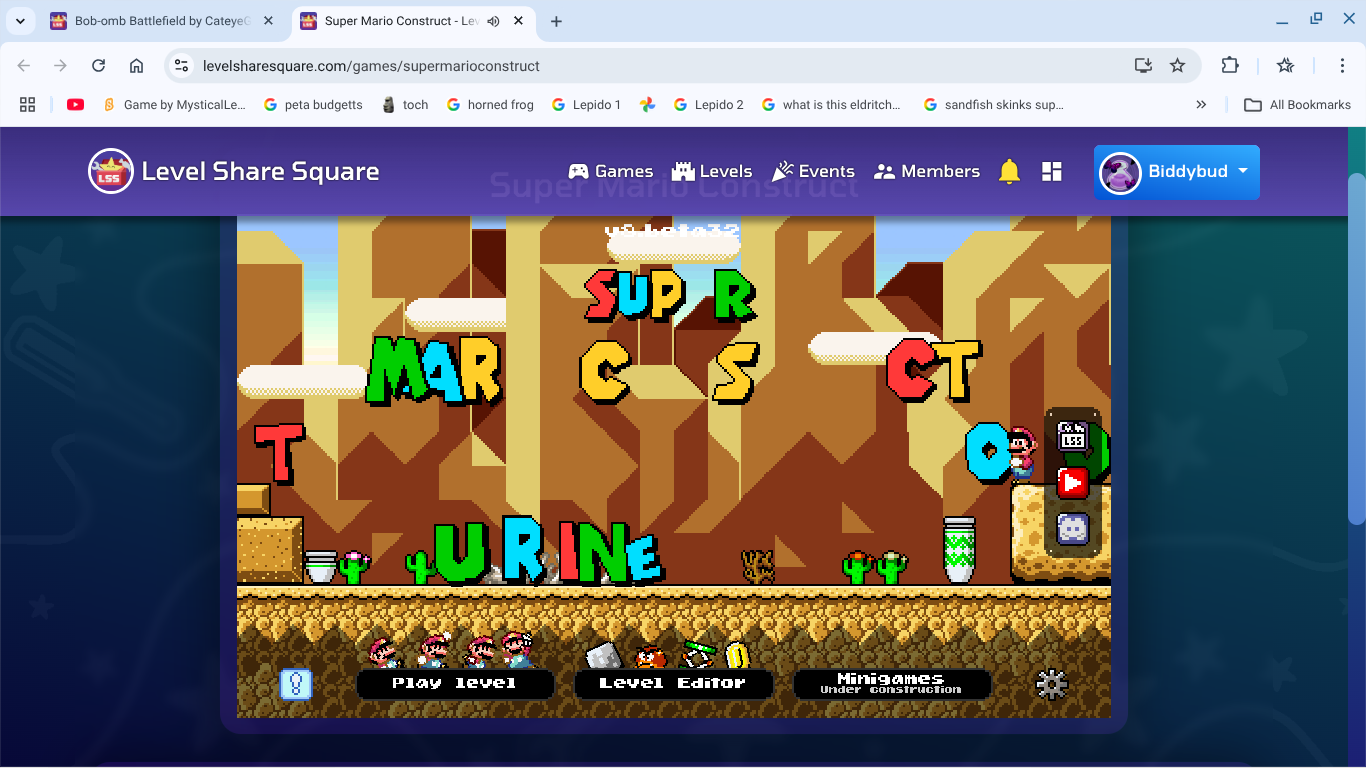
Task: Go to the Levels section
Action: (x=712, y=172)
